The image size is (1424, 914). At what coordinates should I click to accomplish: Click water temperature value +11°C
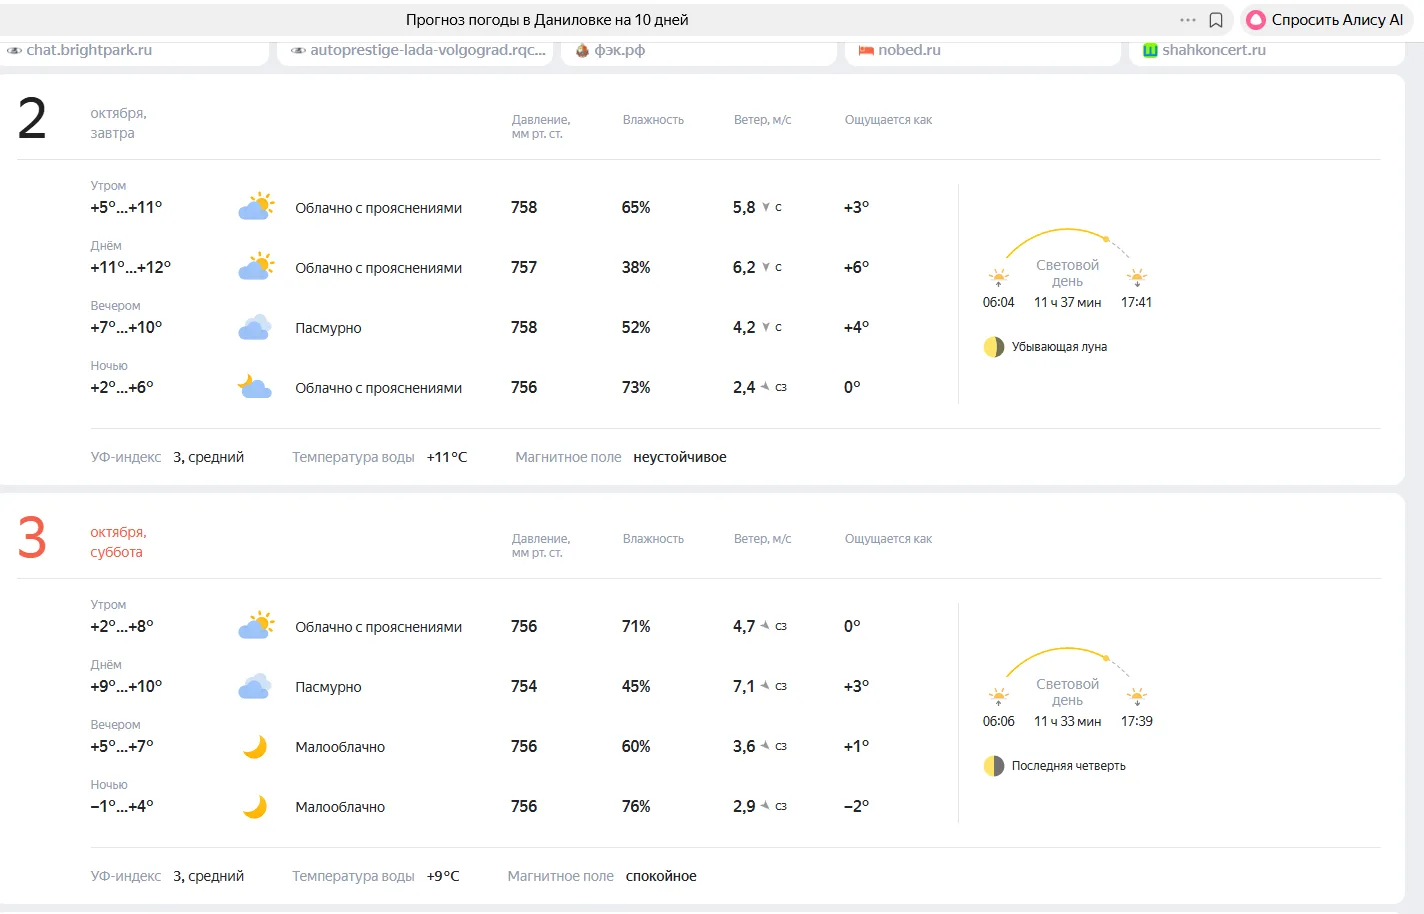click(447, 457)
